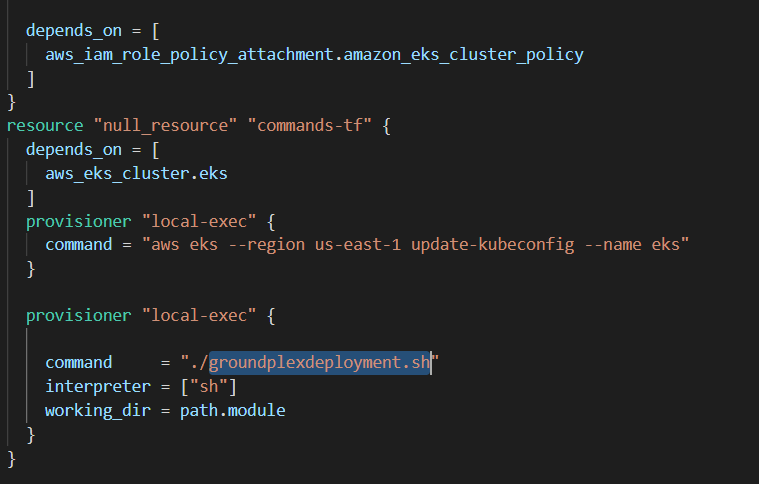The height and width of the screenshot is (484, 759).
Task: Click depends_on inside null_resource block
Action: 74,150
